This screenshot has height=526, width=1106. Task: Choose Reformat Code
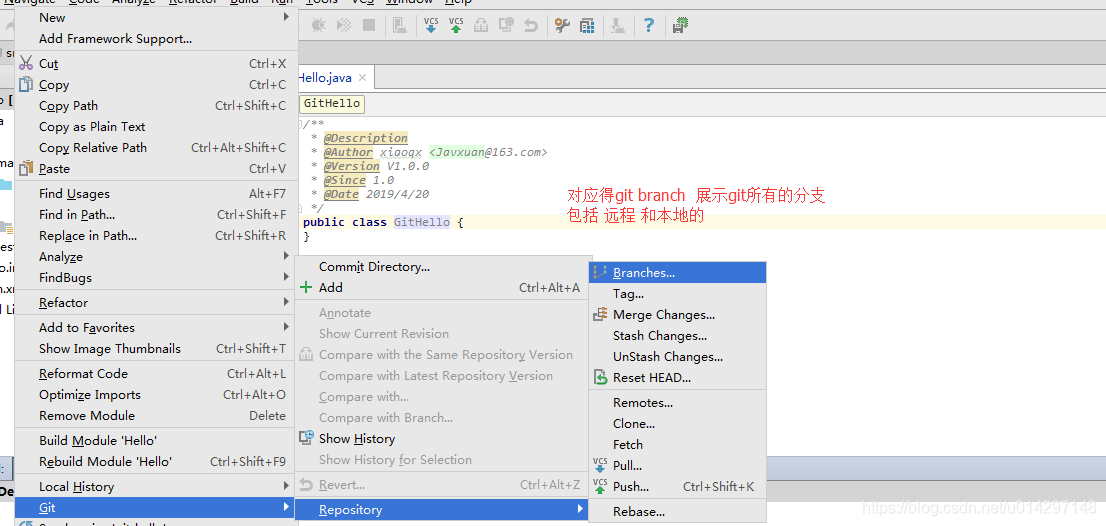point(156,374)
